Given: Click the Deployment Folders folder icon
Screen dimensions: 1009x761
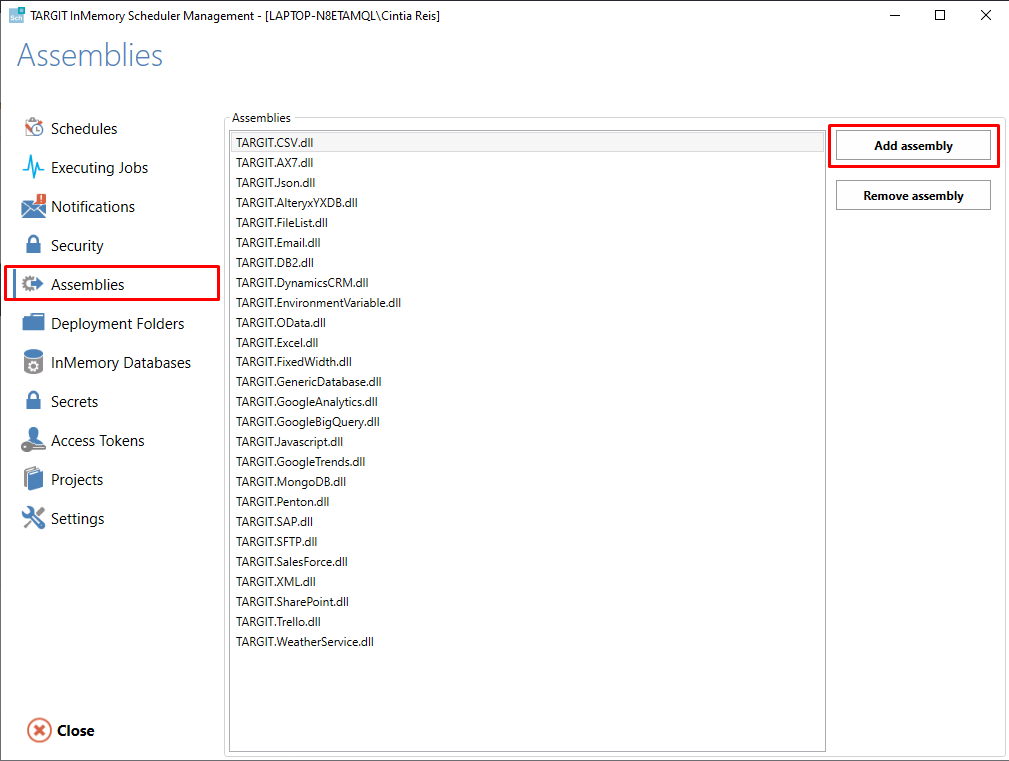Looking at the screenshot, I should point(33,322).
